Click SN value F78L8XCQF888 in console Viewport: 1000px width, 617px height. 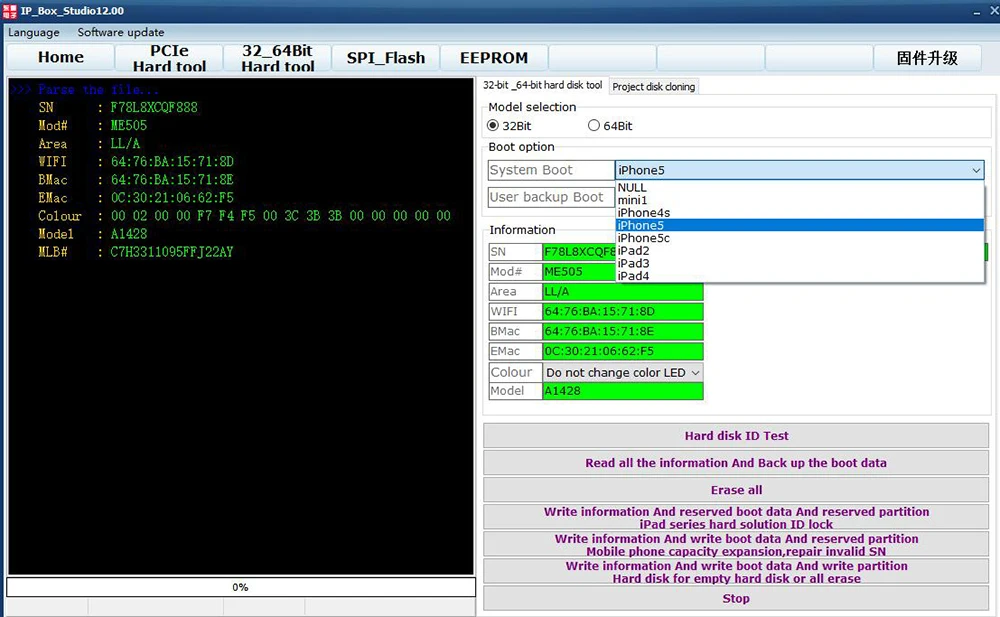pyautogui.click(x=154, y=107)
